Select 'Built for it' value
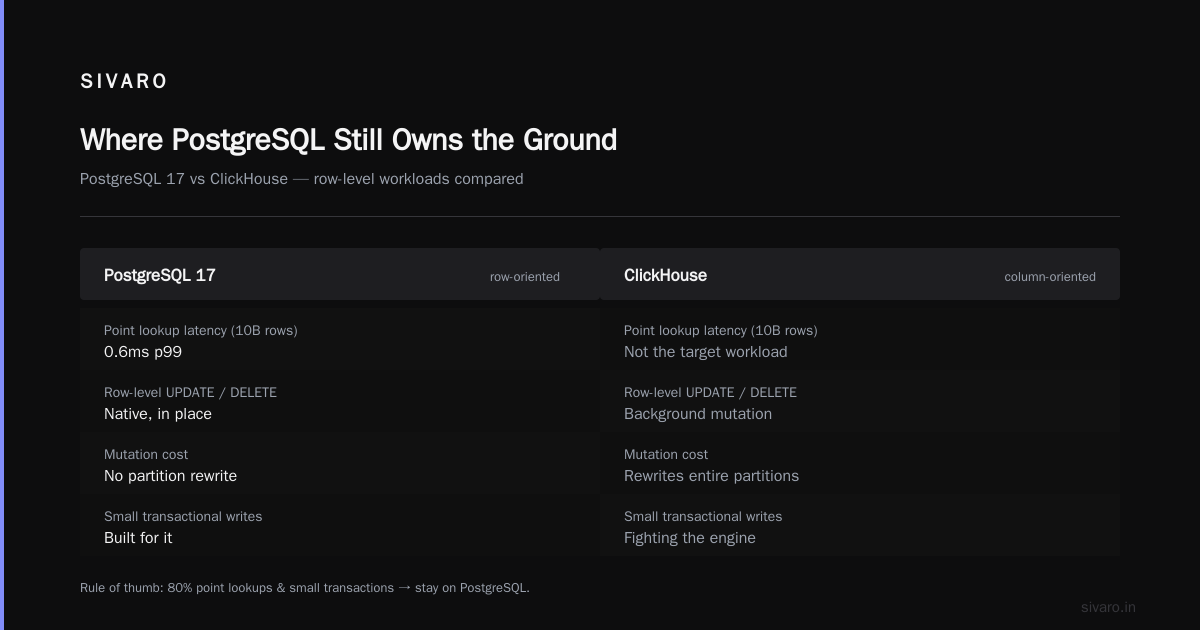This screenshot has width=1200, height=630. [138, 538]
